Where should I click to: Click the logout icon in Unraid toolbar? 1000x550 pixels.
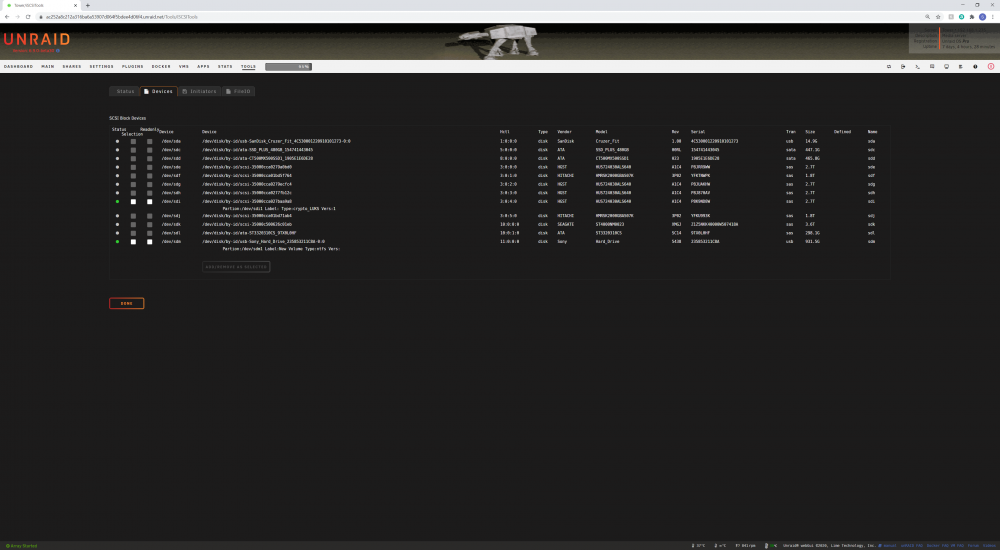(x=903, y=66)
